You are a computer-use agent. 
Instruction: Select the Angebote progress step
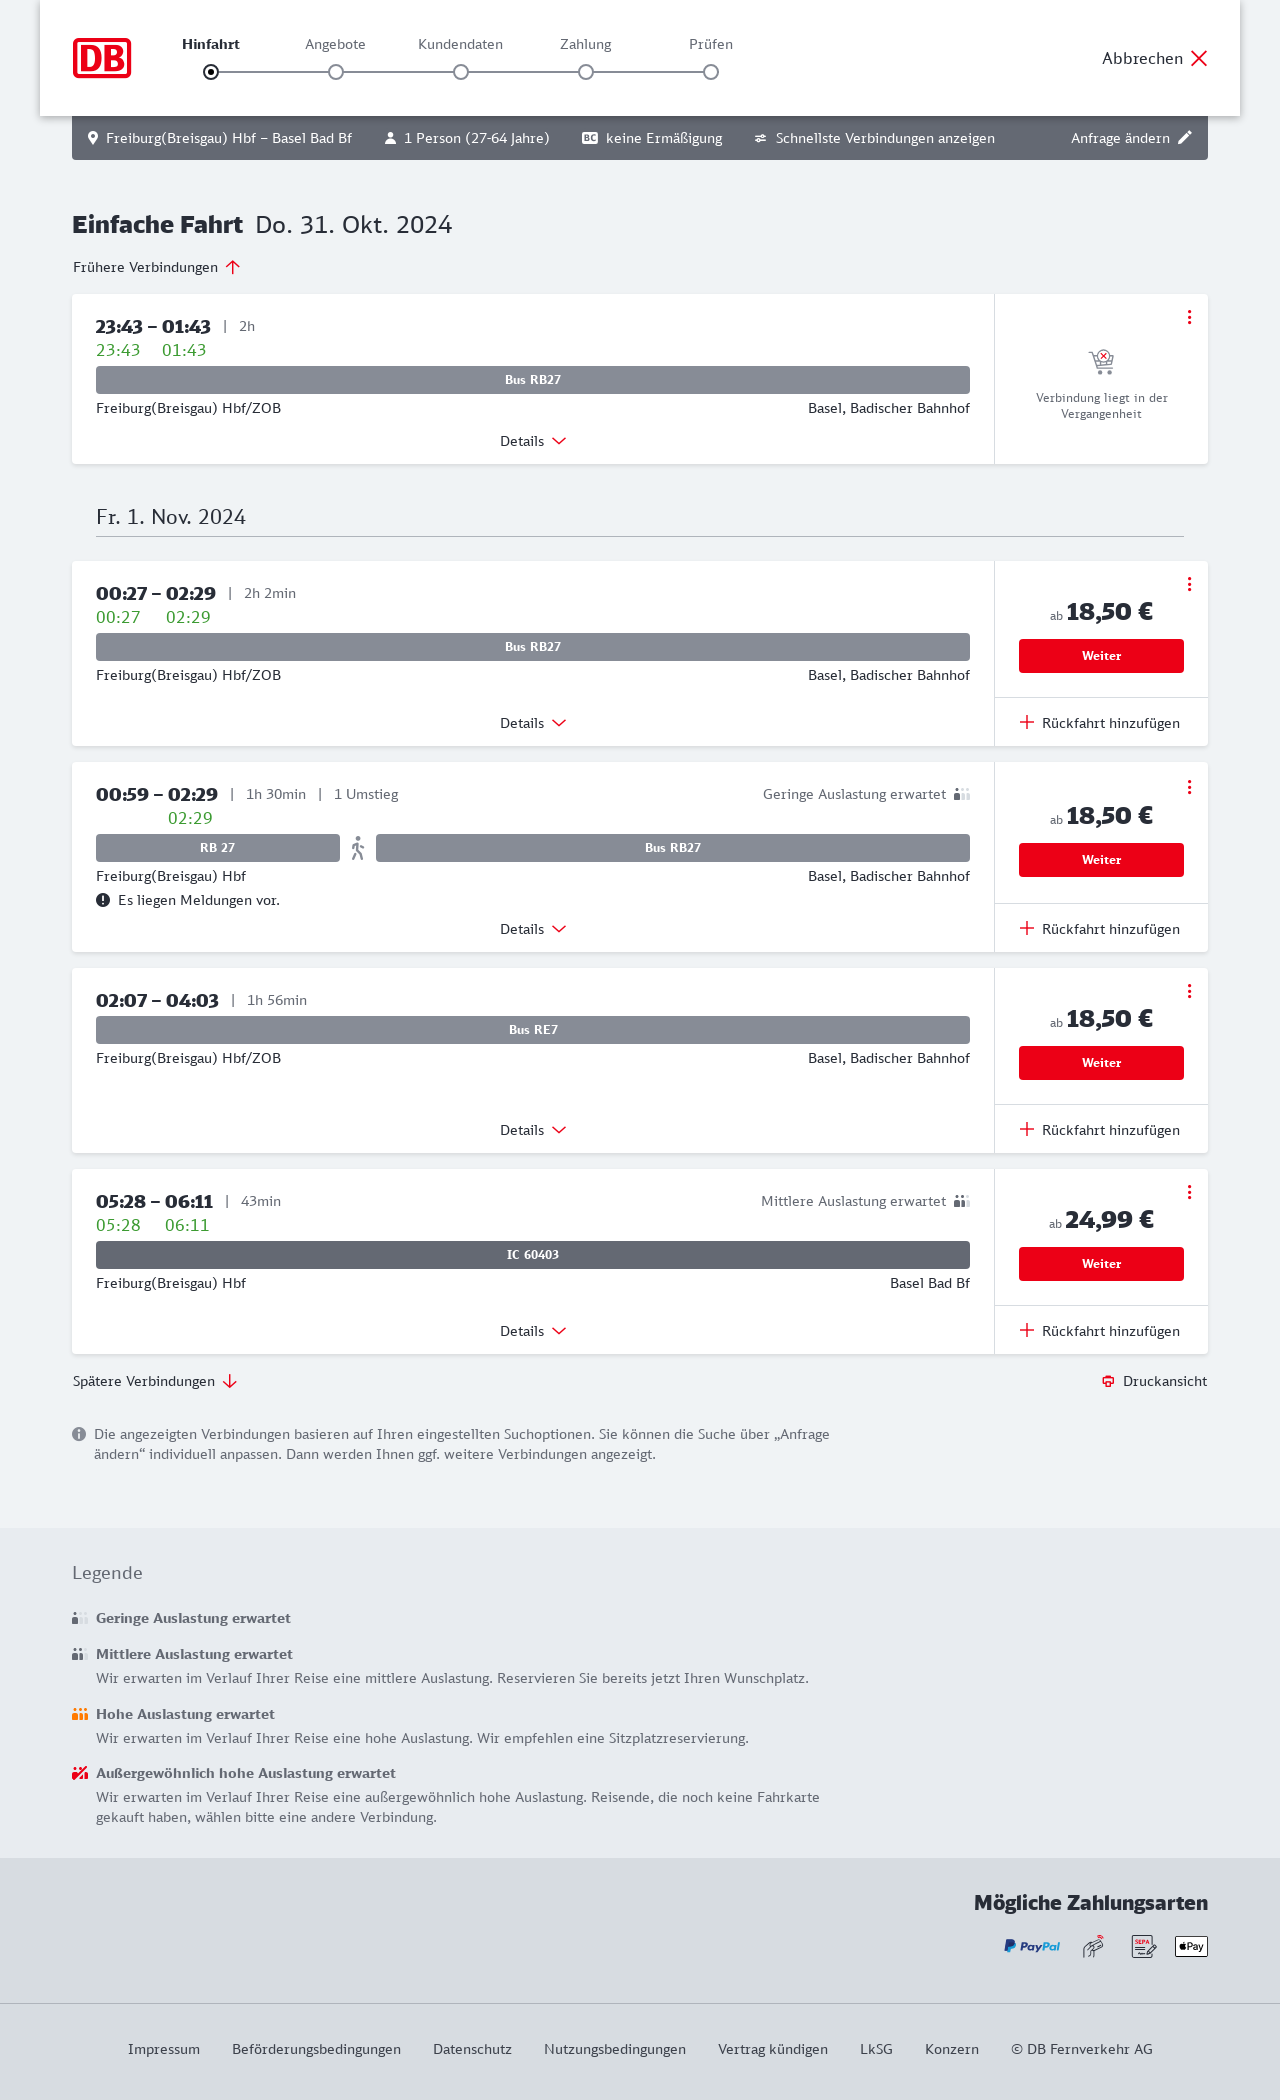point(336,72)
